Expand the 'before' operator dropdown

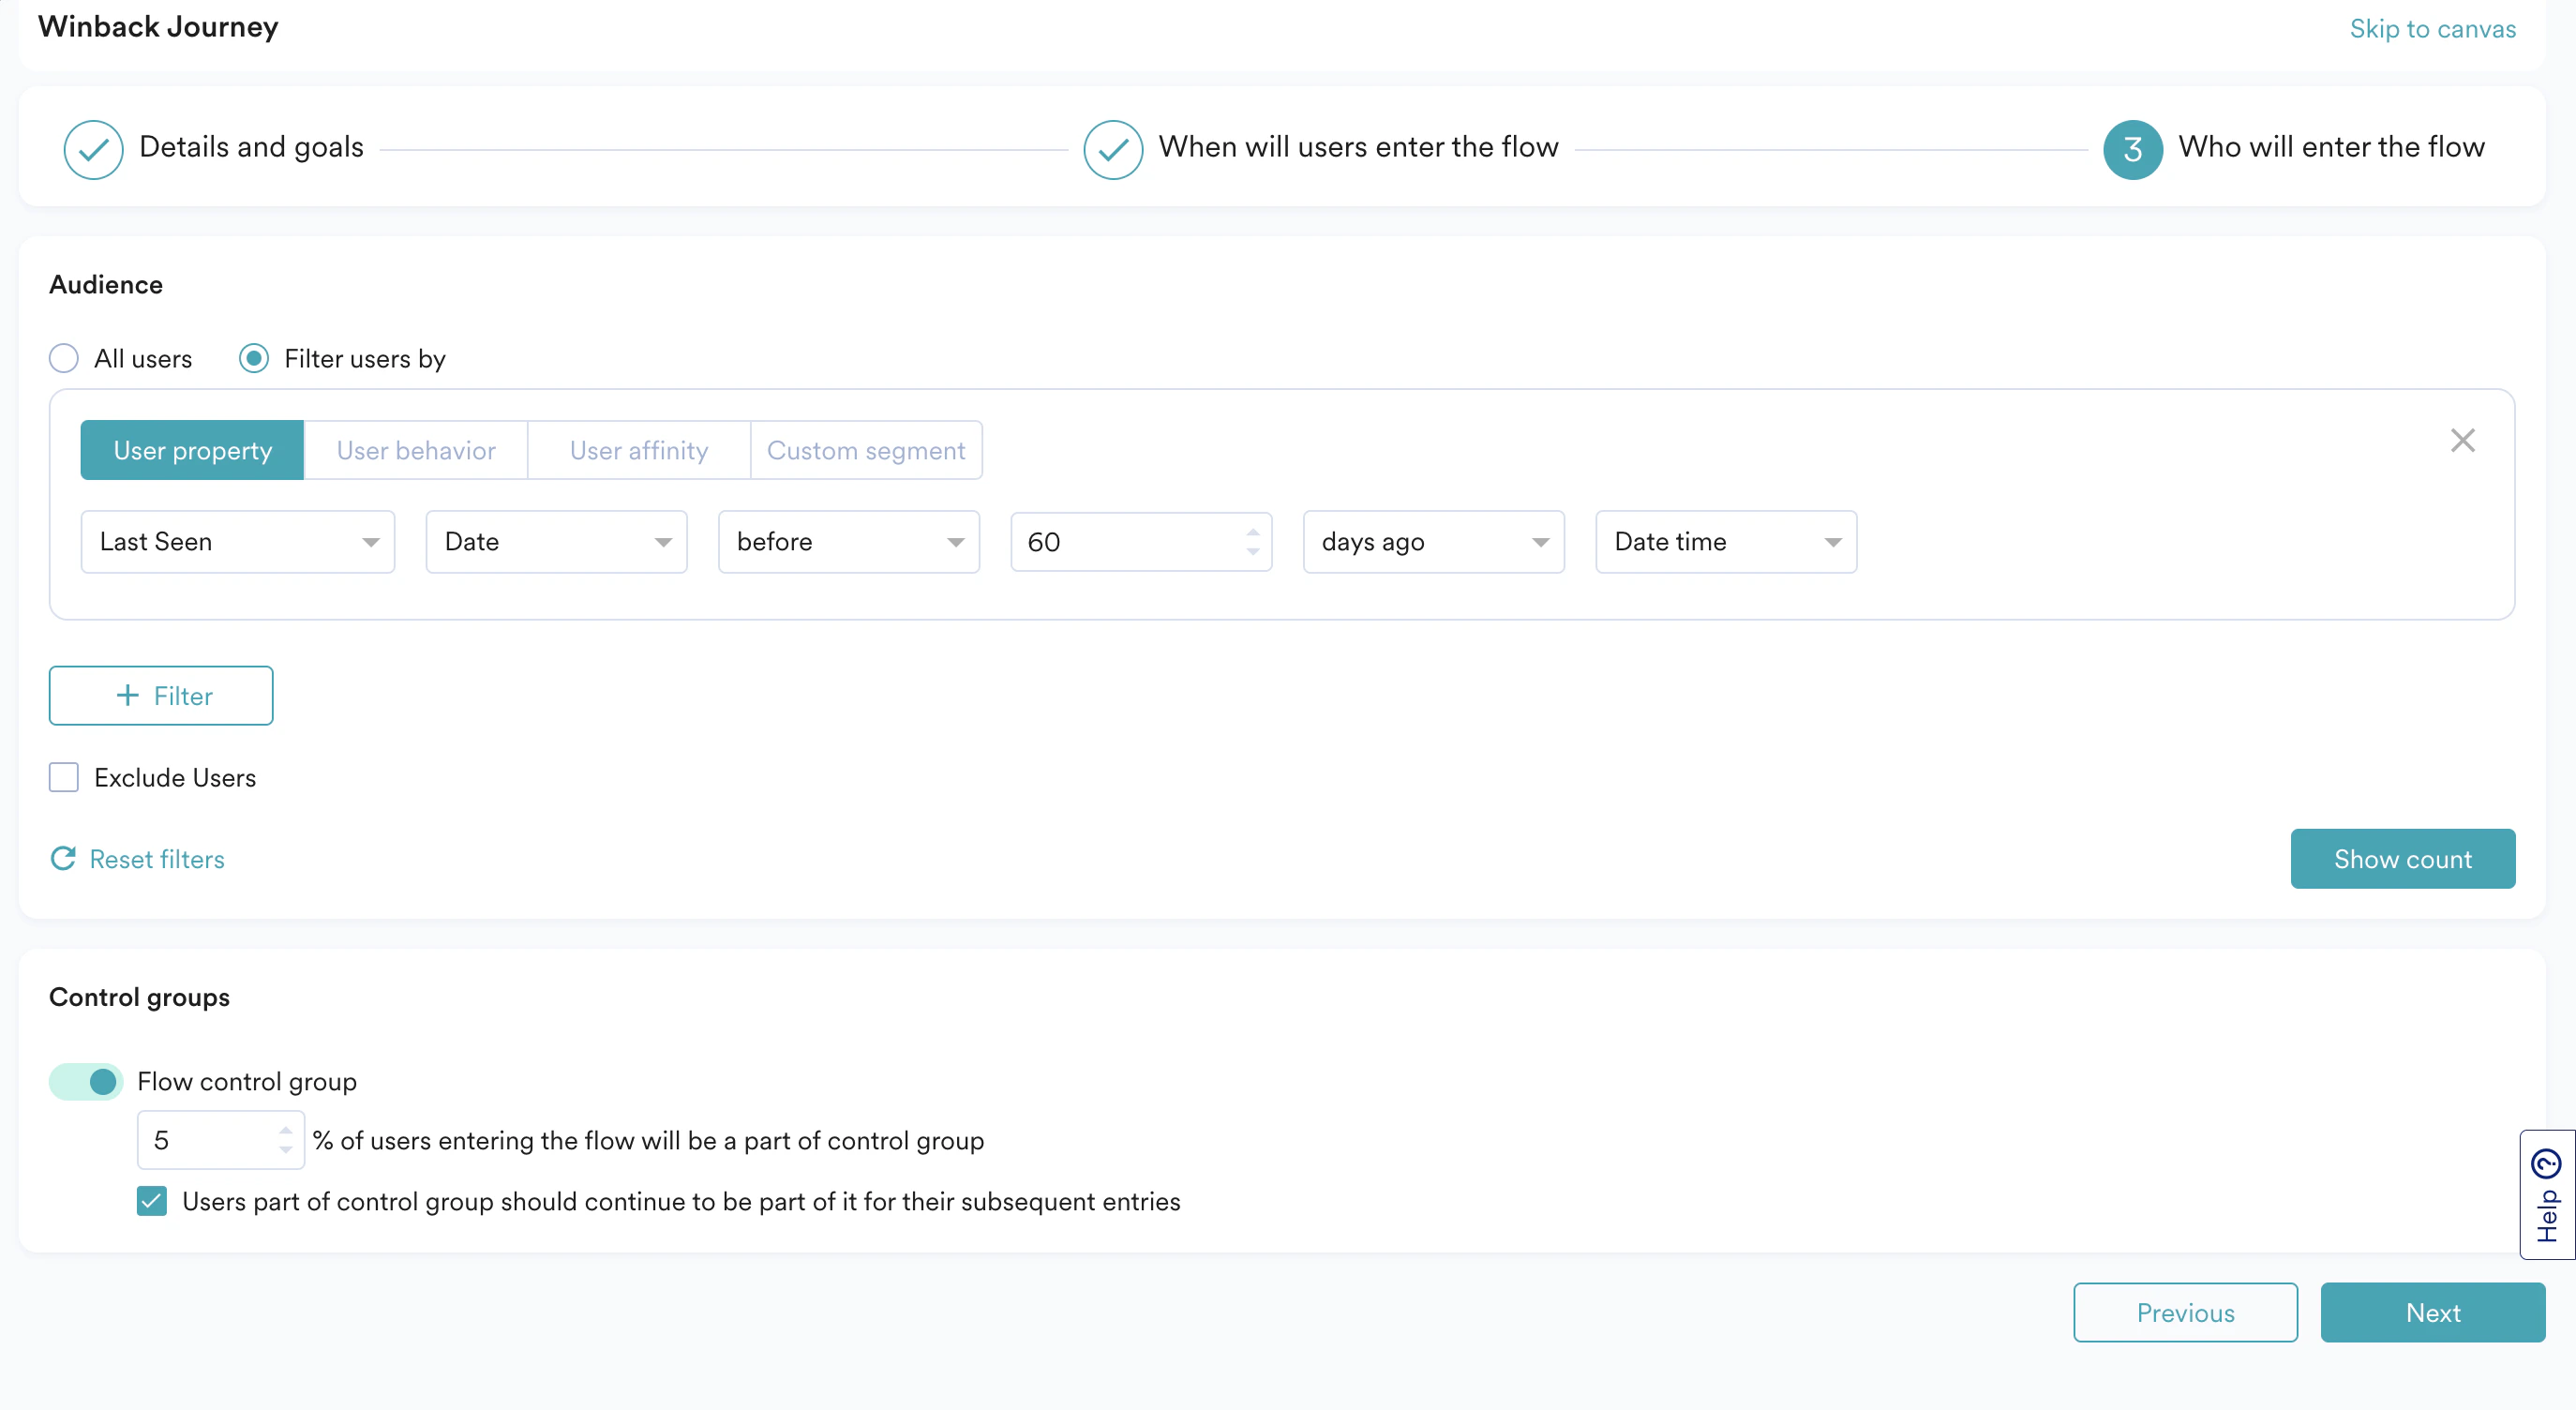(848, 541)
